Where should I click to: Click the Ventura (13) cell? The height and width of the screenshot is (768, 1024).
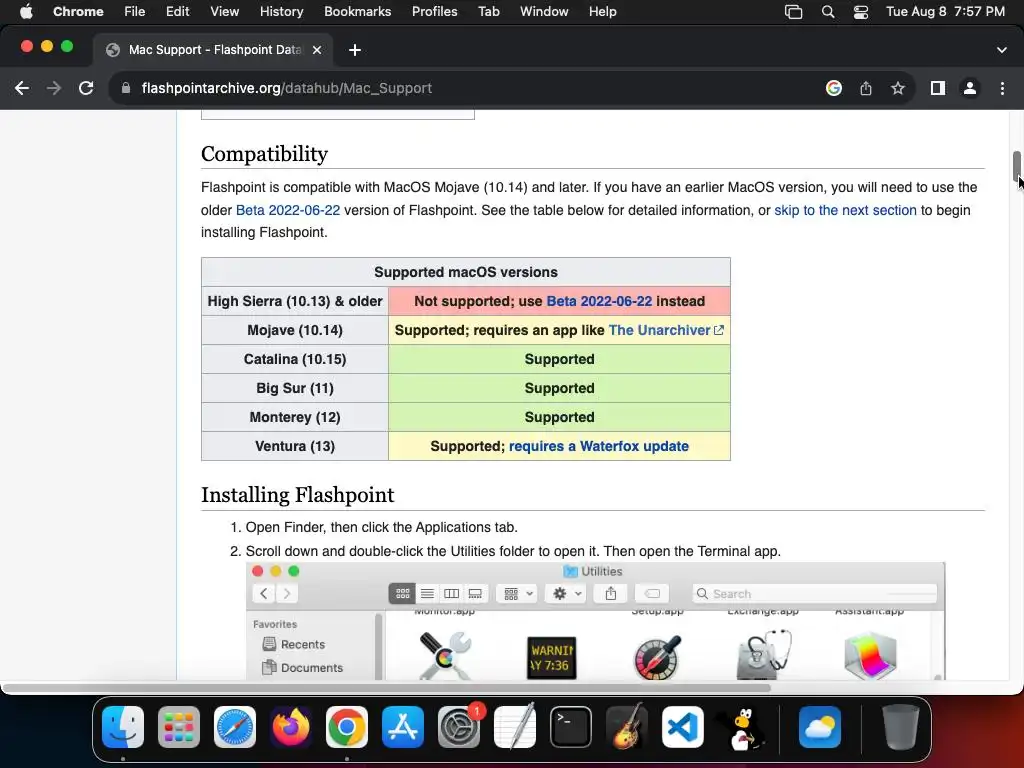[295, 447]
